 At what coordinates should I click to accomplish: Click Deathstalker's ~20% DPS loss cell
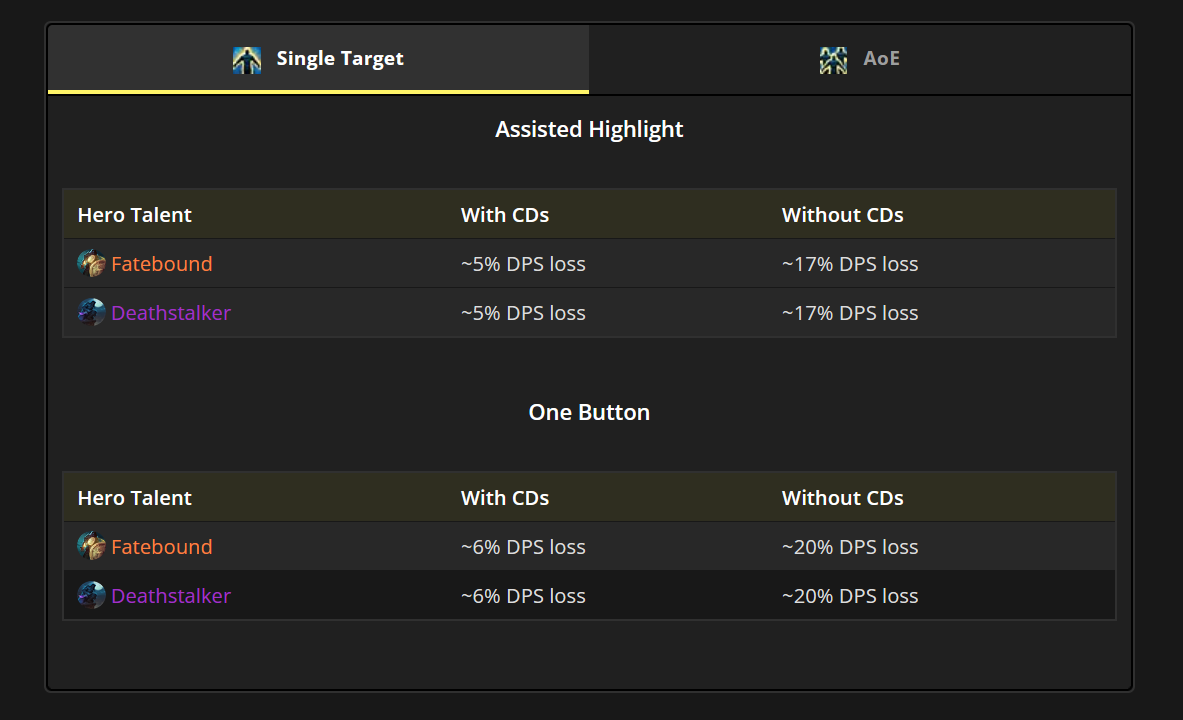pyautogui.click(x=849, y=596)
